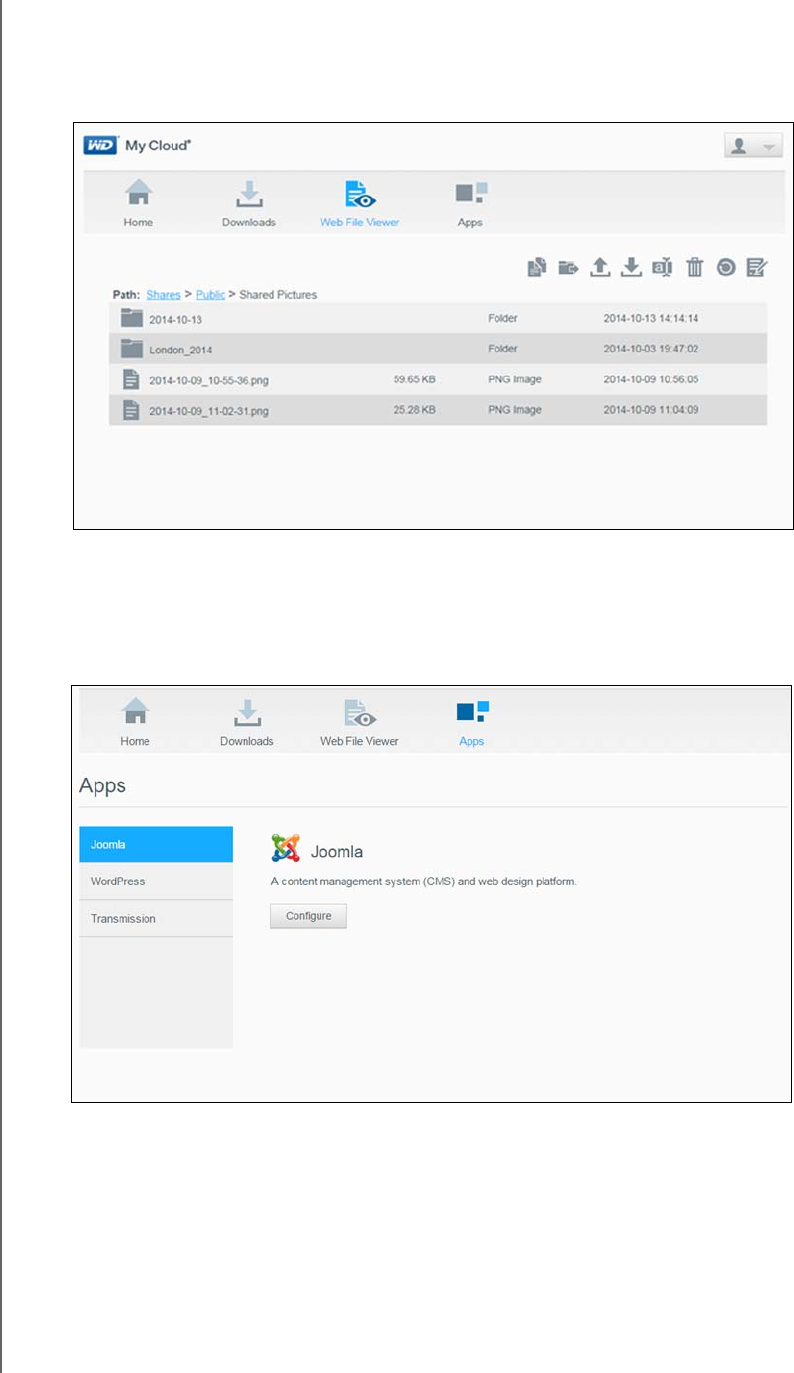The height and width of the screenshot is (1373, 794).
Task: Go to Home tab in top My Cloud panel
Action: (x=138, y=204)
